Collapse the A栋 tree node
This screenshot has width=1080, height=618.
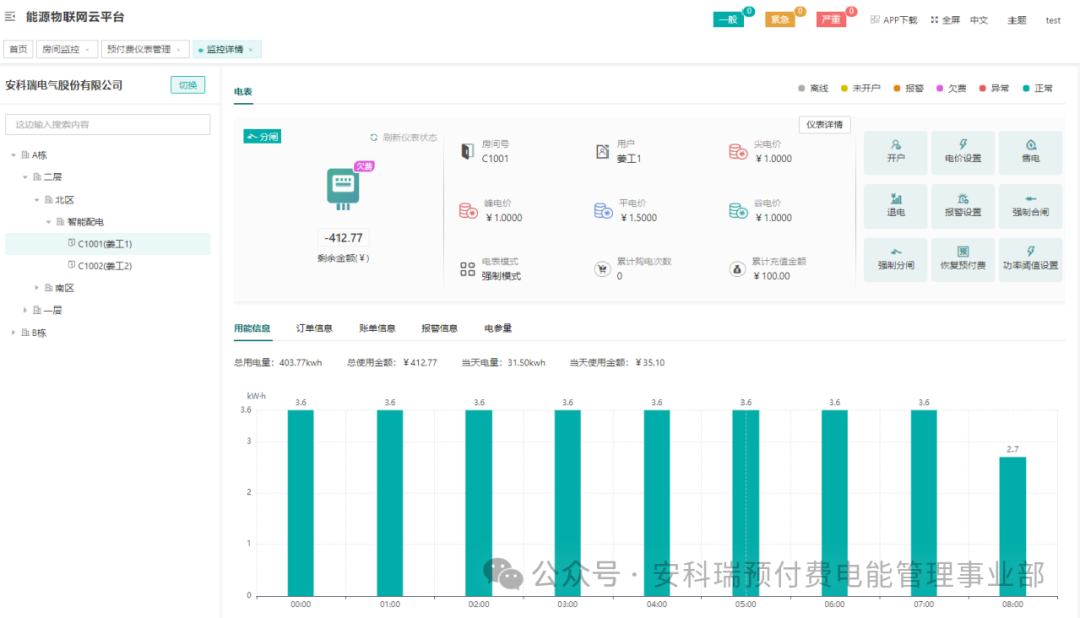[13, 155]
